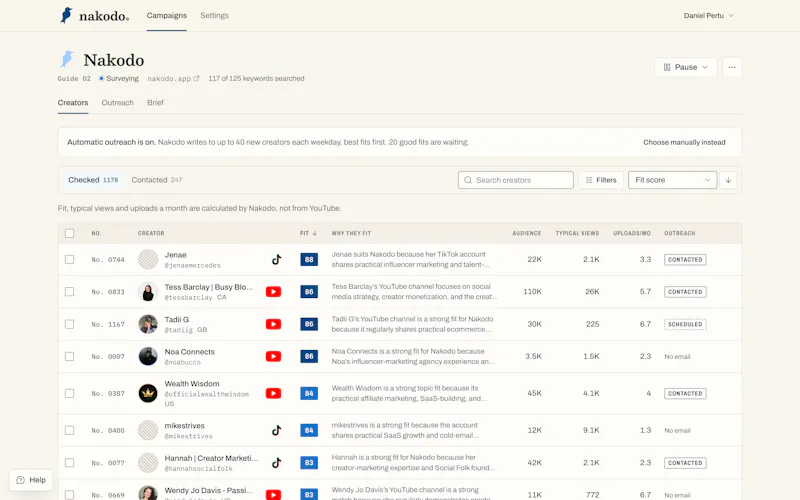Click Choose manually instead
Viewport: 800px width, 500px height.
(x=684, y=142)
